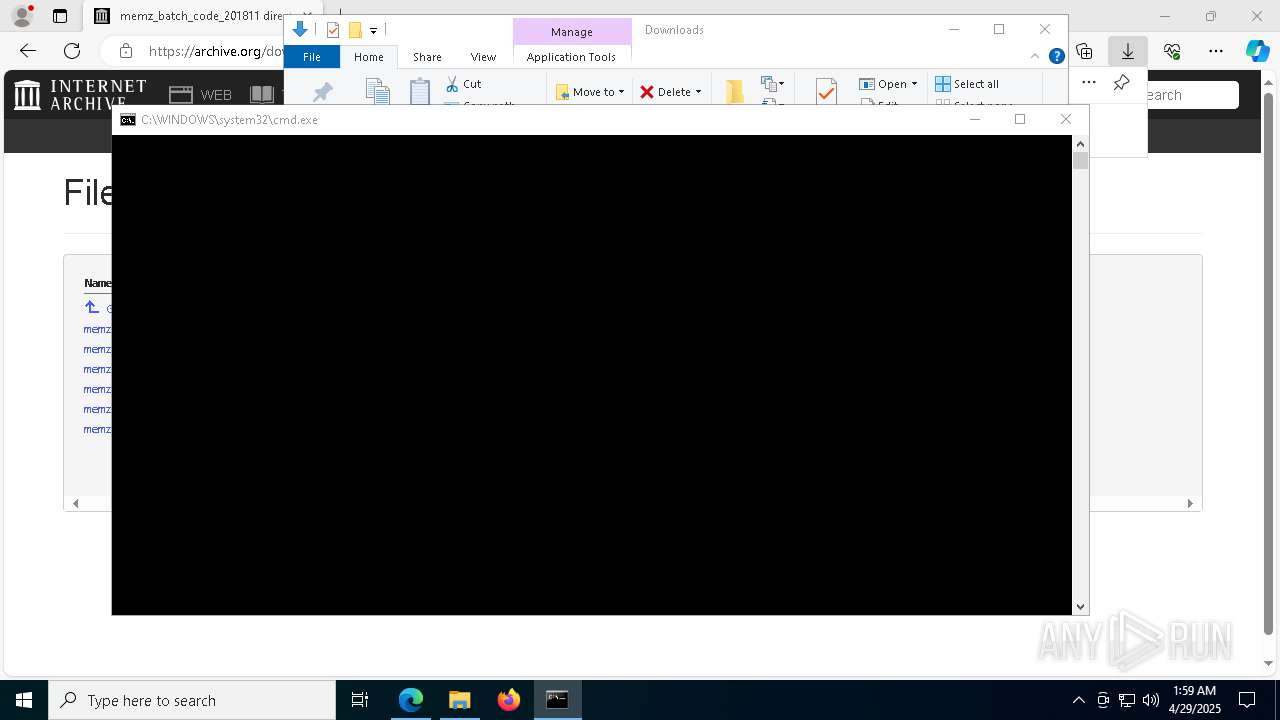
Task: Customize Quick Access Toolbar dropdown arrow
Action: (x=373, y=31)
